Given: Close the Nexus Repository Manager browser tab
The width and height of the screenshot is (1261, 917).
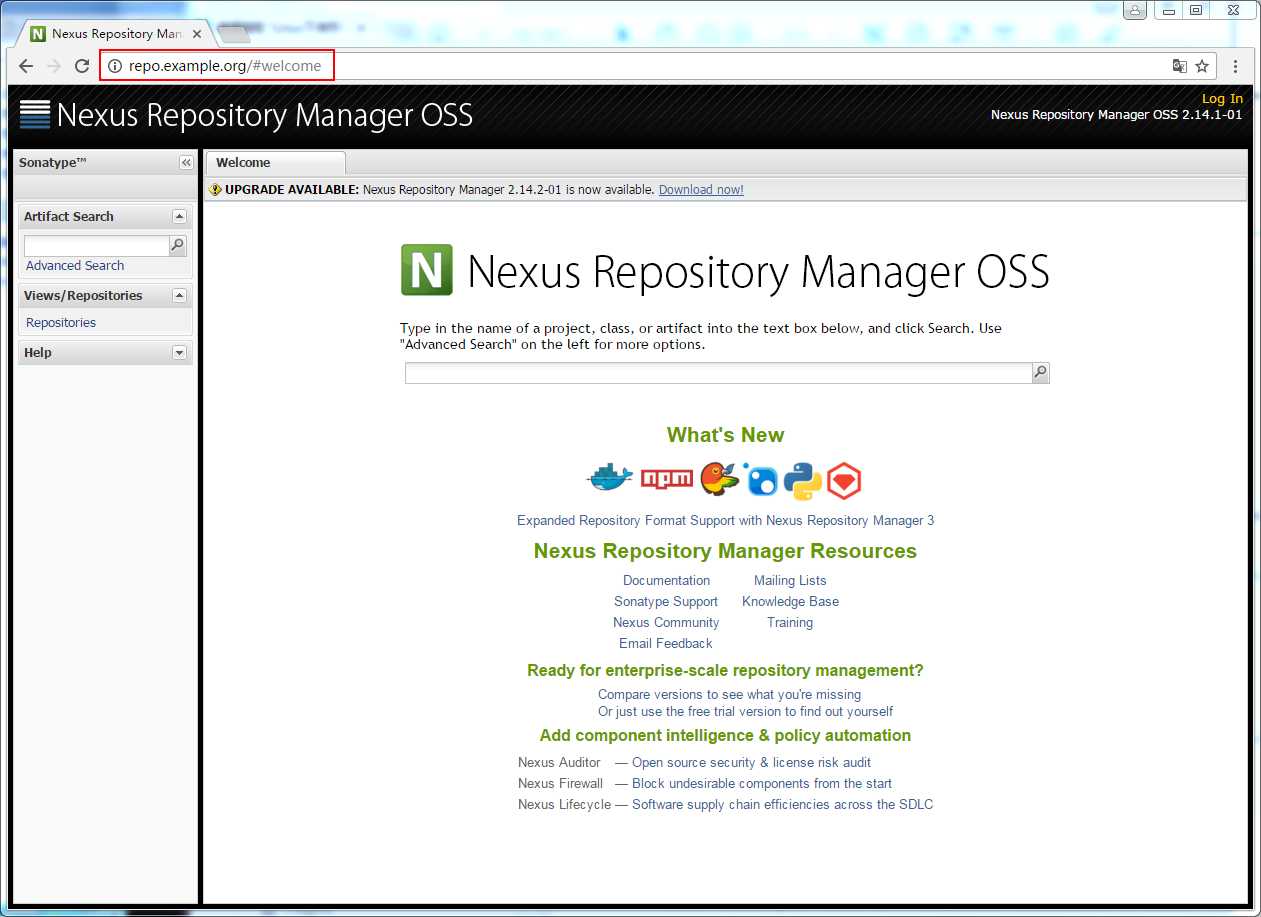Looking at the screenshot, I should pos(197,33).
